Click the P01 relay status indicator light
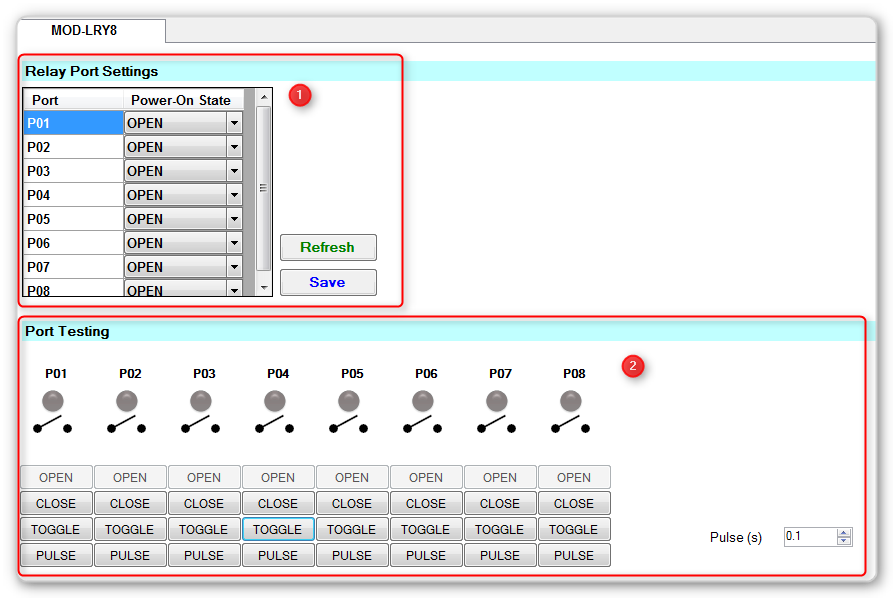 pos(53,401)
